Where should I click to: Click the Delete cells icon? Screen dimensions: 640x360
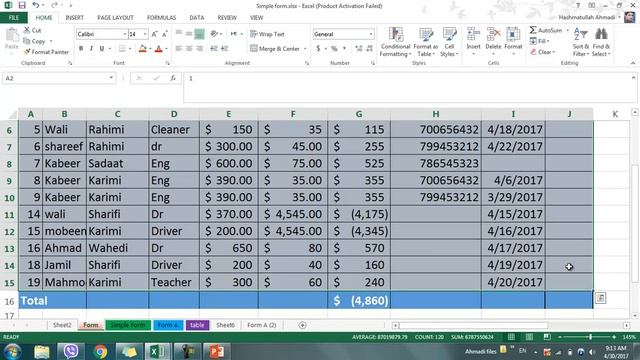pyautogui.click(x=493, y=34)
